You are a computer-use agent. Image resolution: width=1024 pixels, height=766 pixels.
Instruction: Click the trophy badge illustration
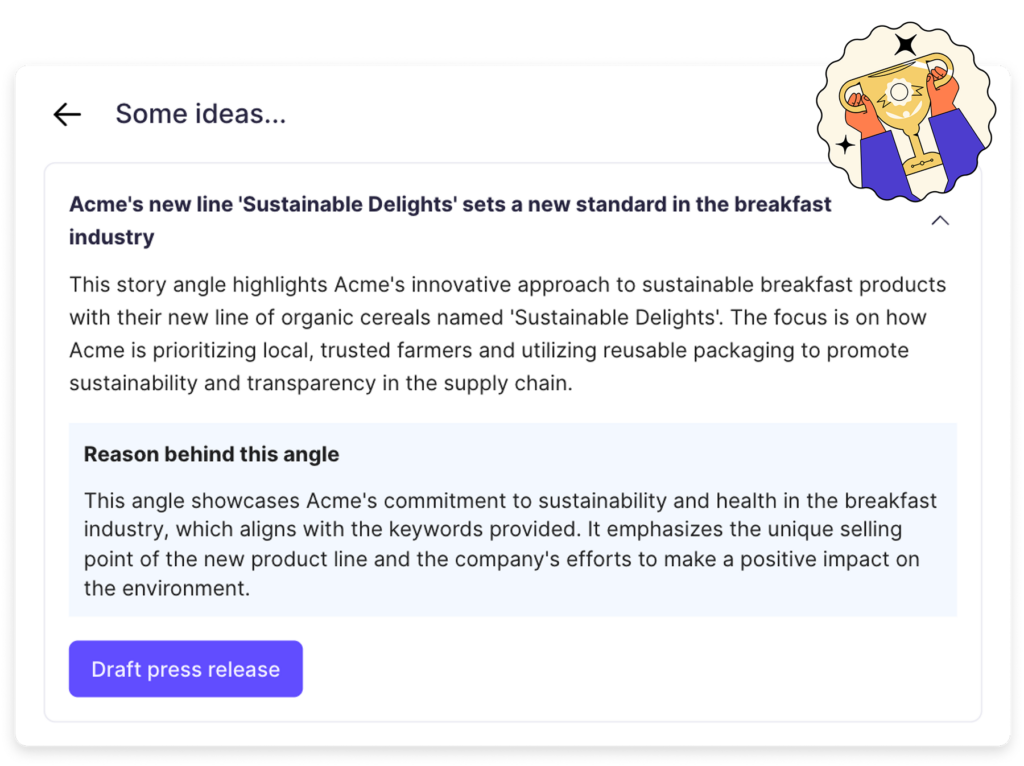click(906, 112)
